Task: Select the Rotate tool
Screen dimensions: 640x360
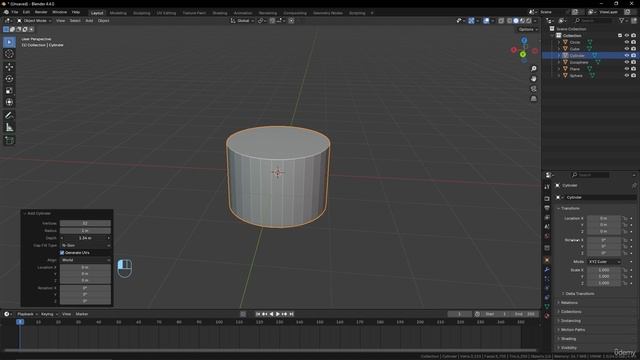Action: 9,78
